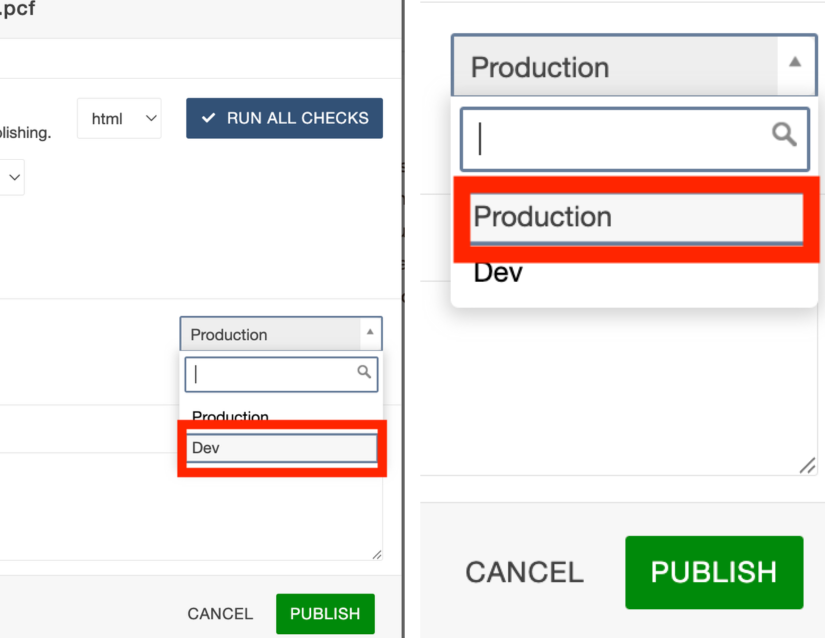Click the resize grip on the zoomed panel
Screen dimensions: 825x638
point(808,466)
